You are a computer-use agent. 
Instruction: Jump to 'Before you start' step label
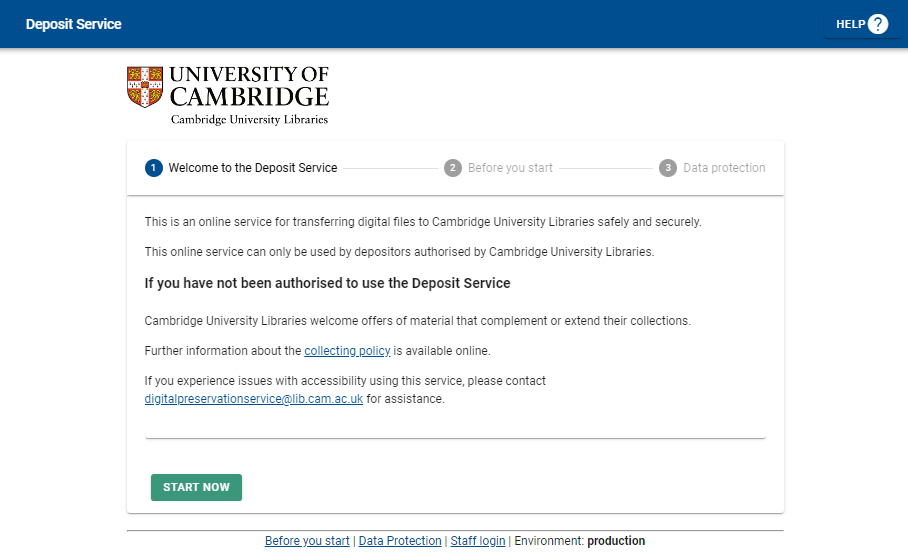[510, 168]
